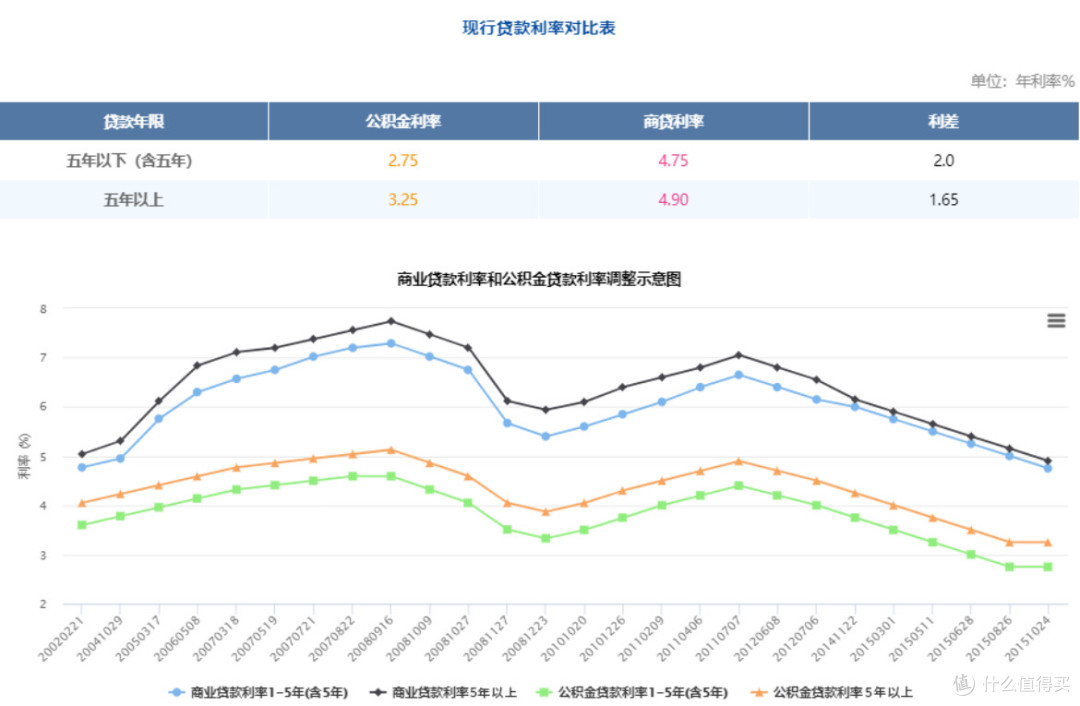This screenshot has width=1080, height=706.
Task: Click the 3.25 provident fund rate cell
Action: (403, 200)
